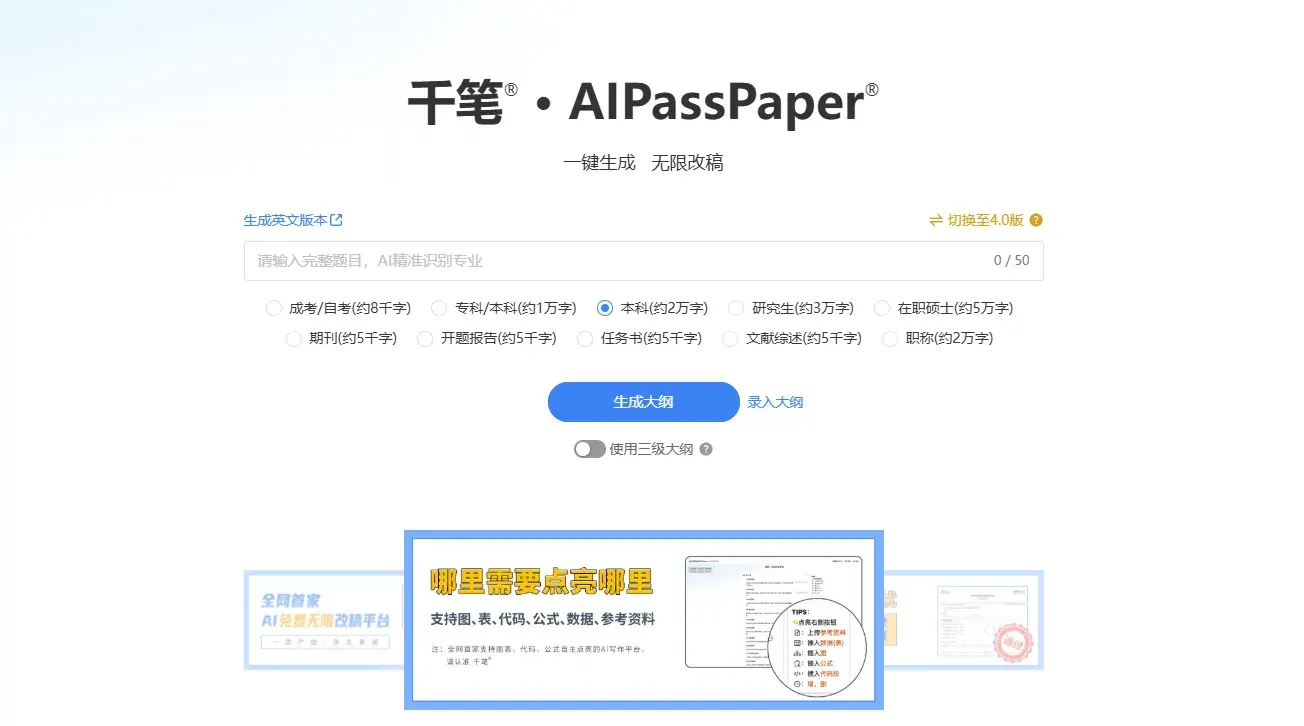Open the 哪里需要点亮哪里 center banner
The width and height of the screenshot is (1304, 726).
coord(643,620)
